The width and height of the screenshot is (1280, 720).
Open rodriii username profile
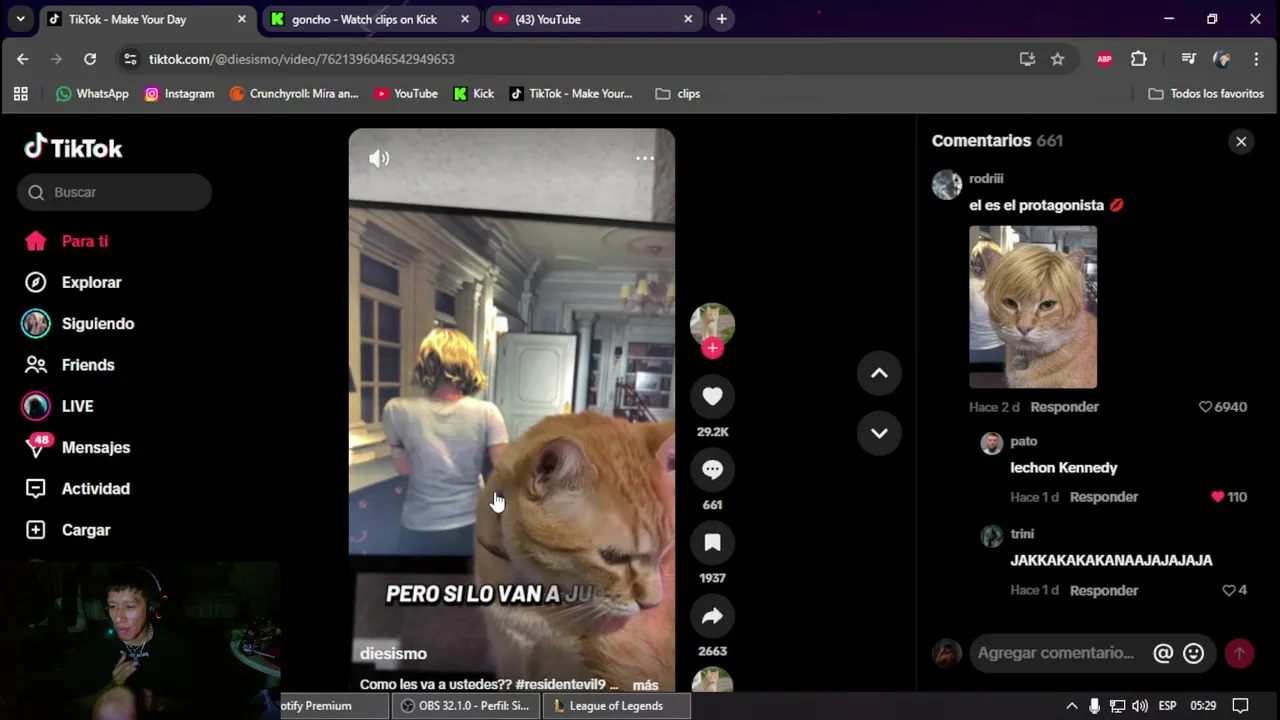(986, 179)
